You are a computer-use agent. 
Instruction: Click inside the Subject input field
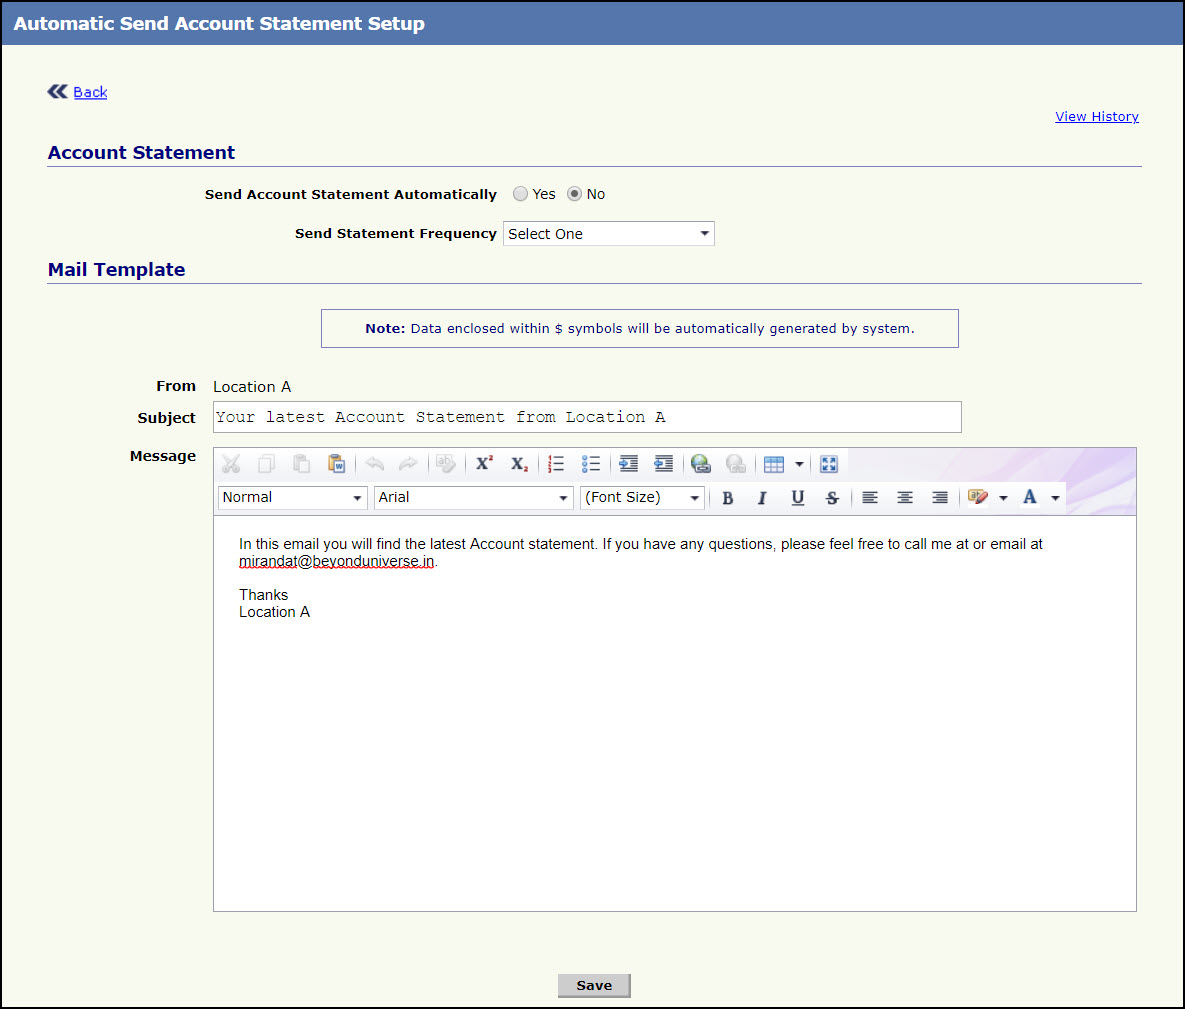(x=586, y=417)
